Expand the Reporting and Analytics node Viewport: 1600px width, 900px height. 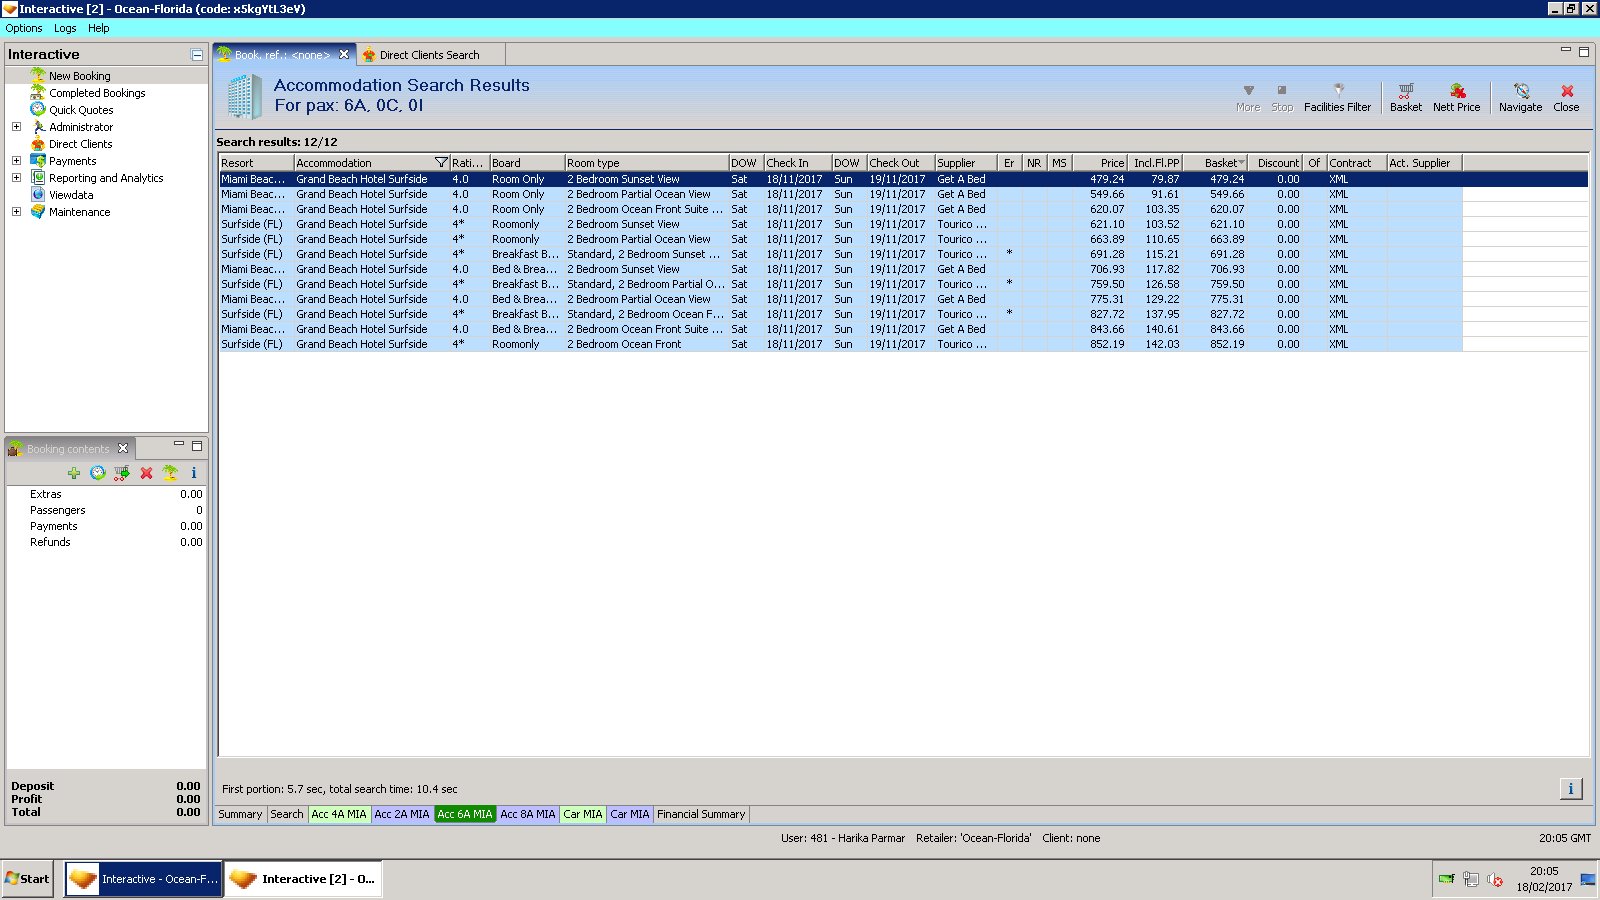pyautogui.click(x=16, y=178)
